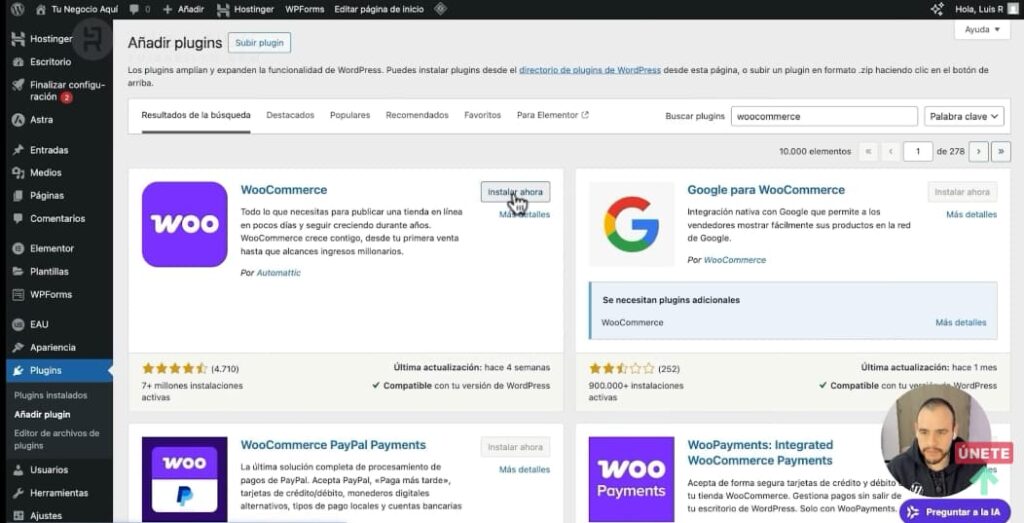1024x523 pixels.
Task: Open Más detalles in required plugins notice
Action: pyautogui.click(x=961, y=323)
